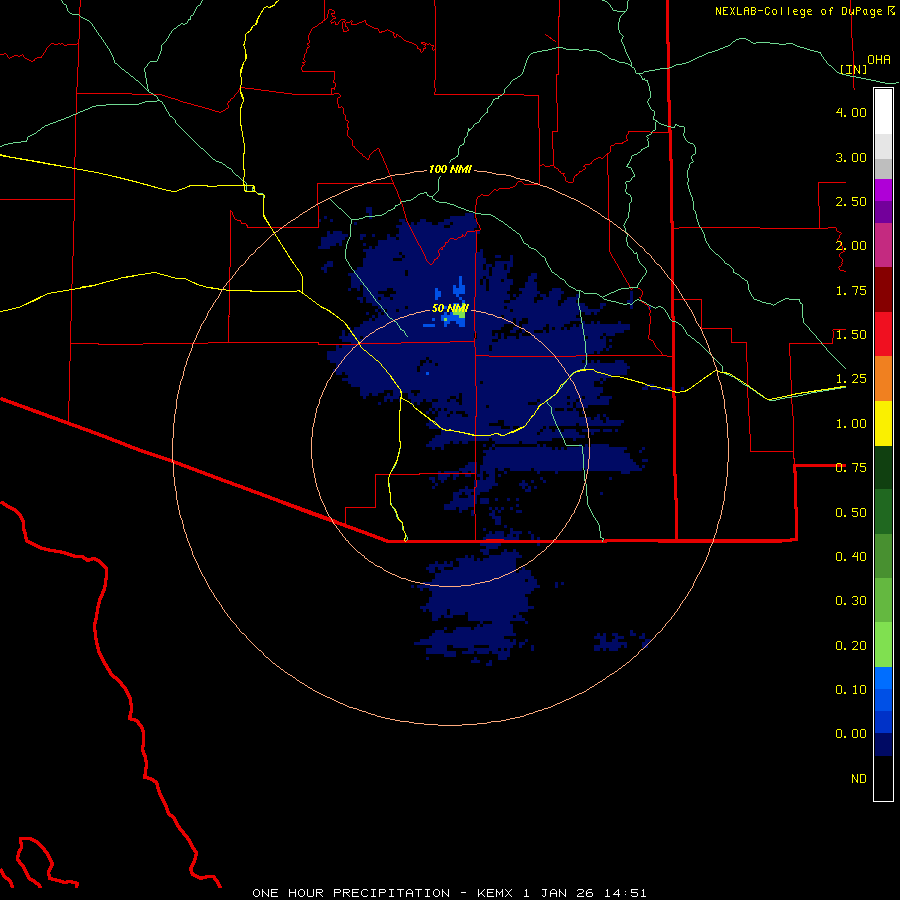Click the 0.75 legend value
The height and width of the screenshot is (900, 900).
pos(851,468)
